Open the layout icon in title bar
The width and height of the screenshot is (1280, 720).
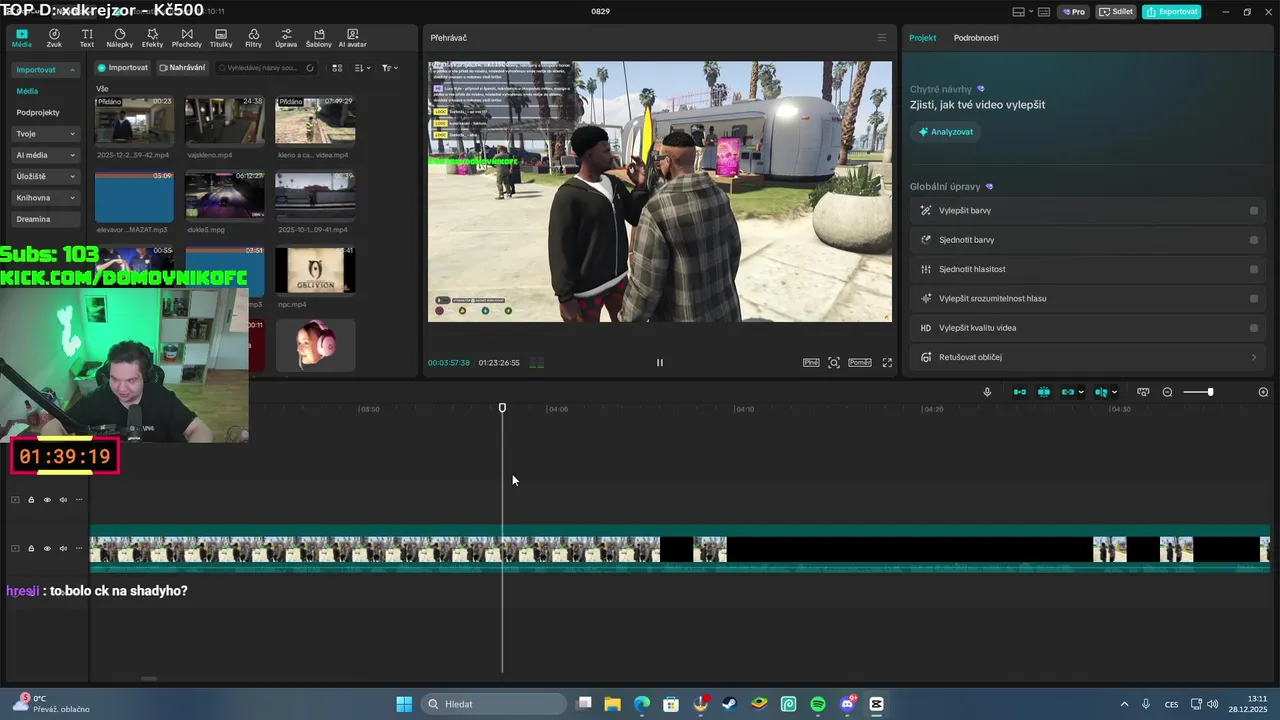pyautogui.click(x=1019, y=12)
